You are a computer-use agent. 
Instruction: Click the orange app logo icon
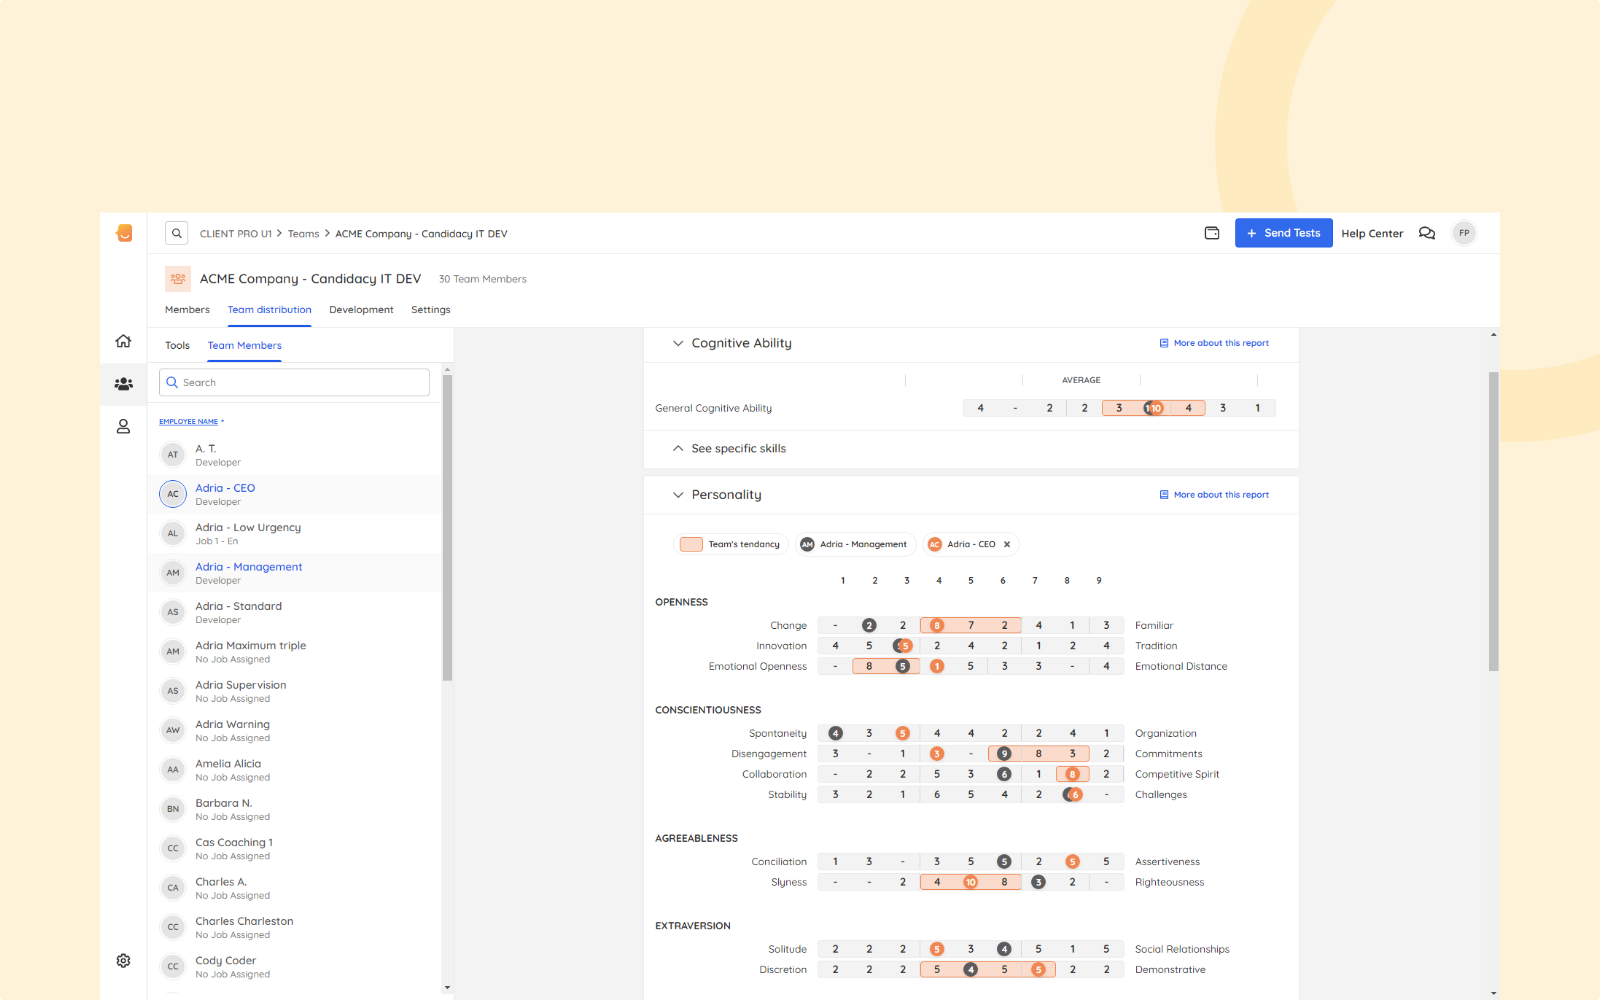pyautogui.click(x=124, y=233)
